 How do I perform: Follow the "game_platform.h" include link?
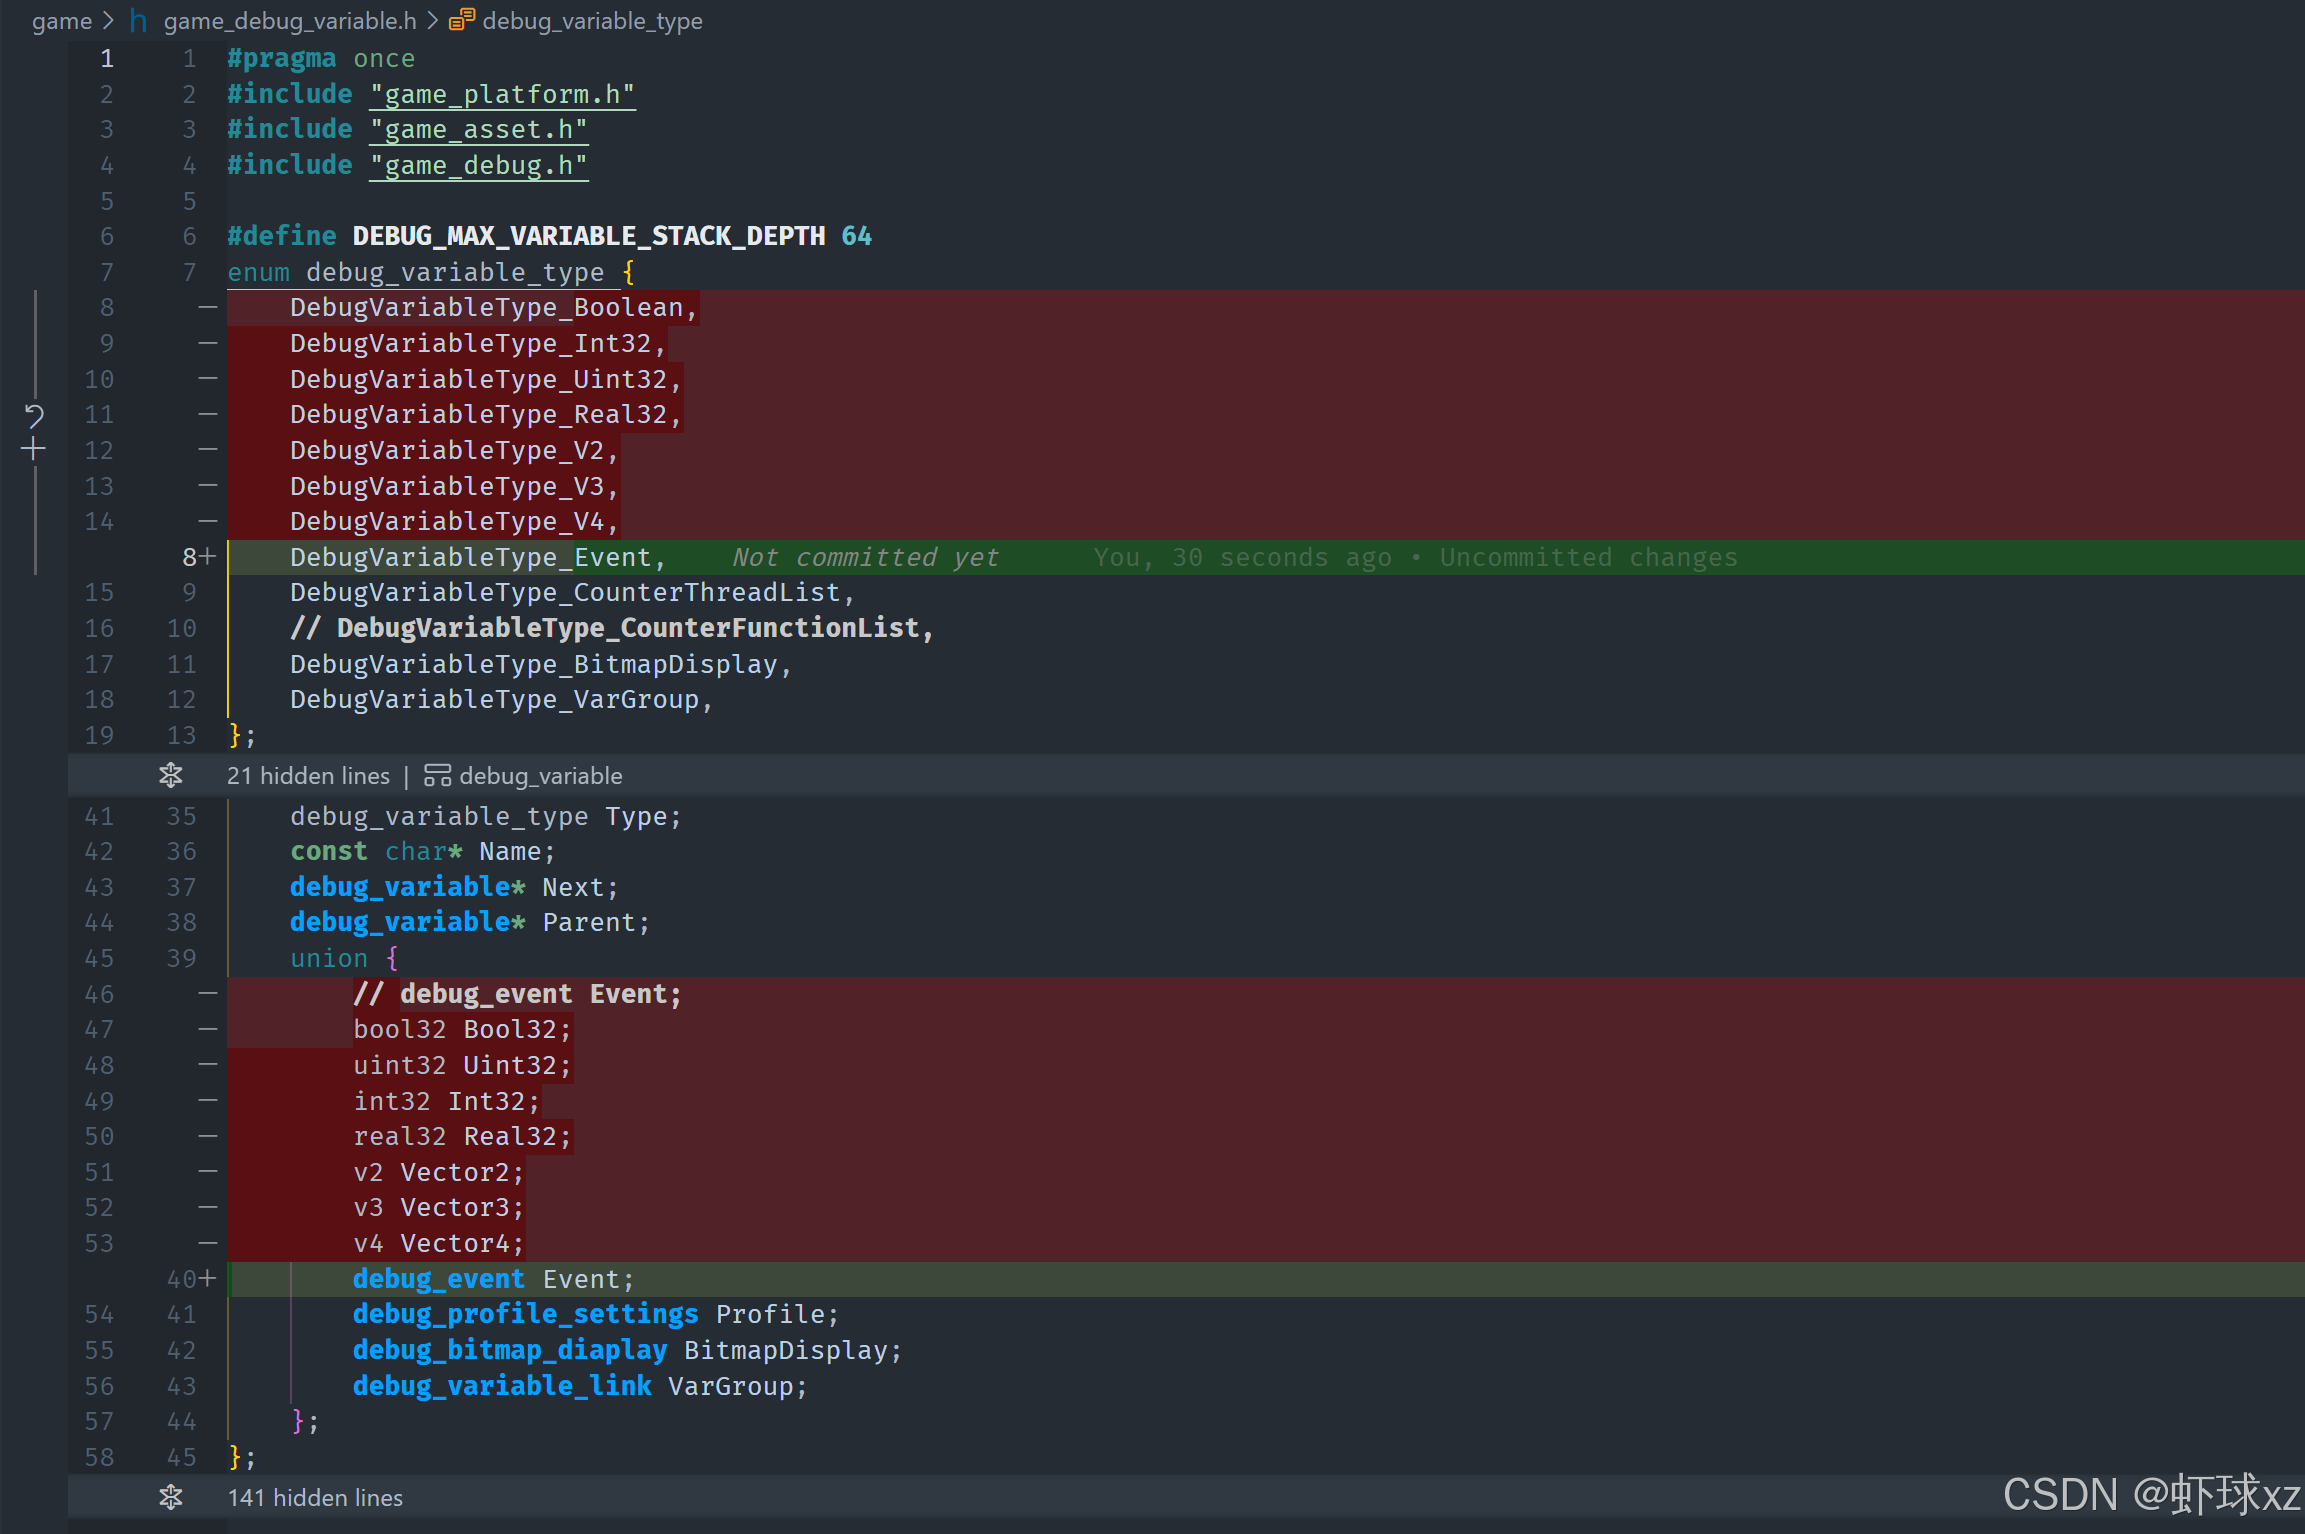[x=502, y=95]
